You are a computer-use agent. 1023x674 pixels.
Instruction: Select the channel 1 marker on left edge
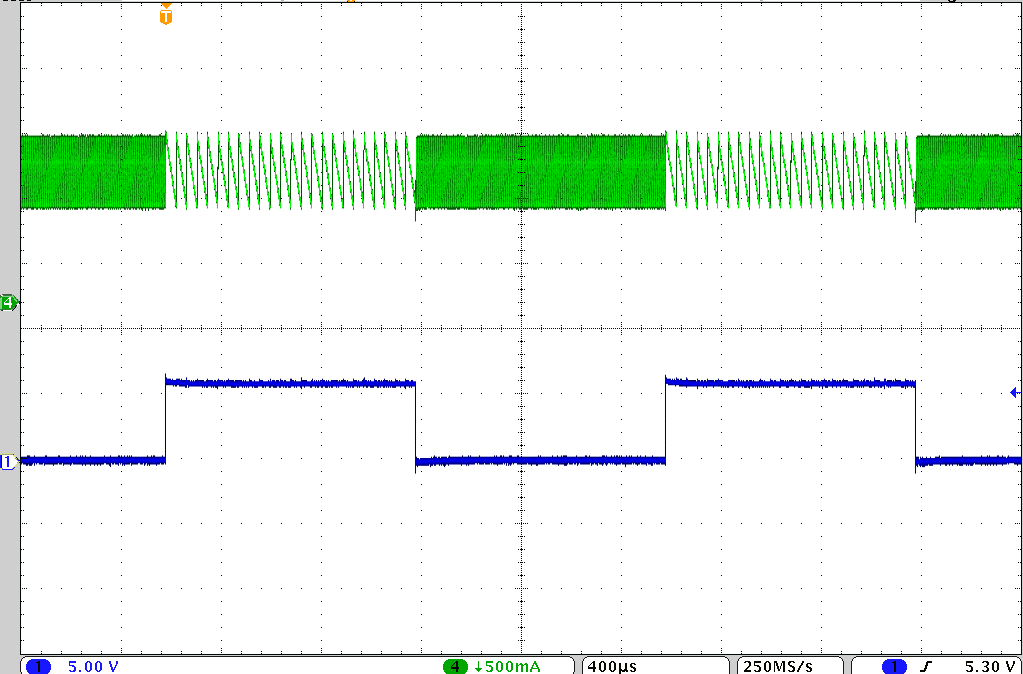click(8, 461)
